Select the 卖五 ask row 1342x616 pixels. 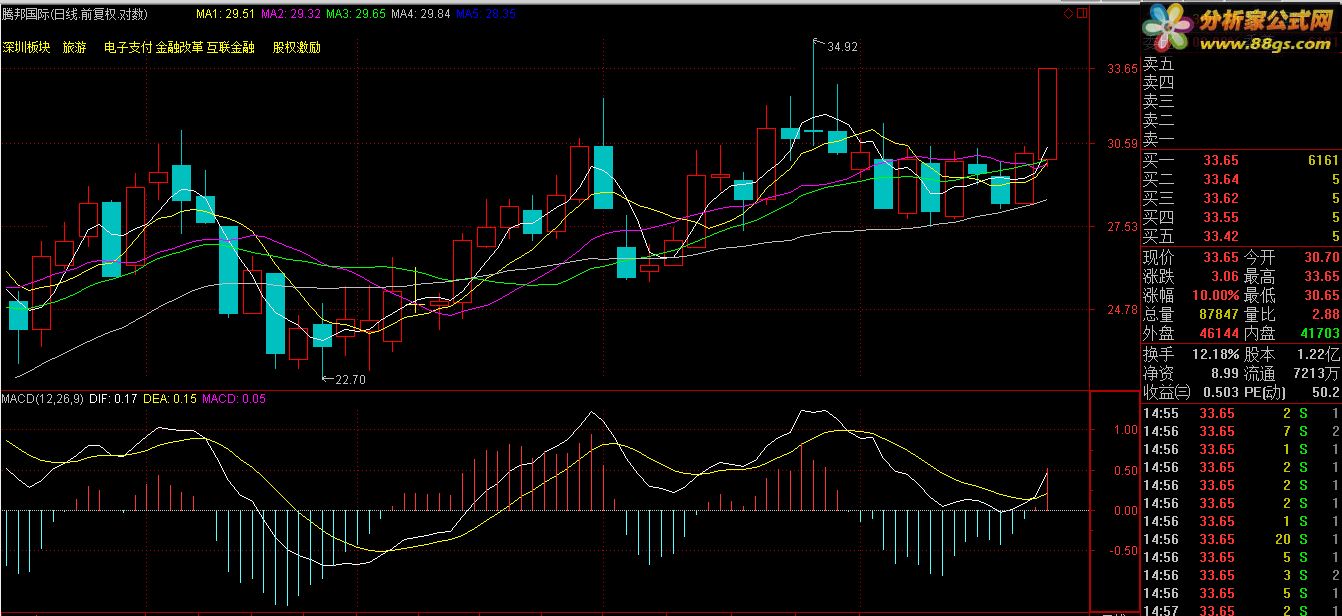coord(1241,64)
